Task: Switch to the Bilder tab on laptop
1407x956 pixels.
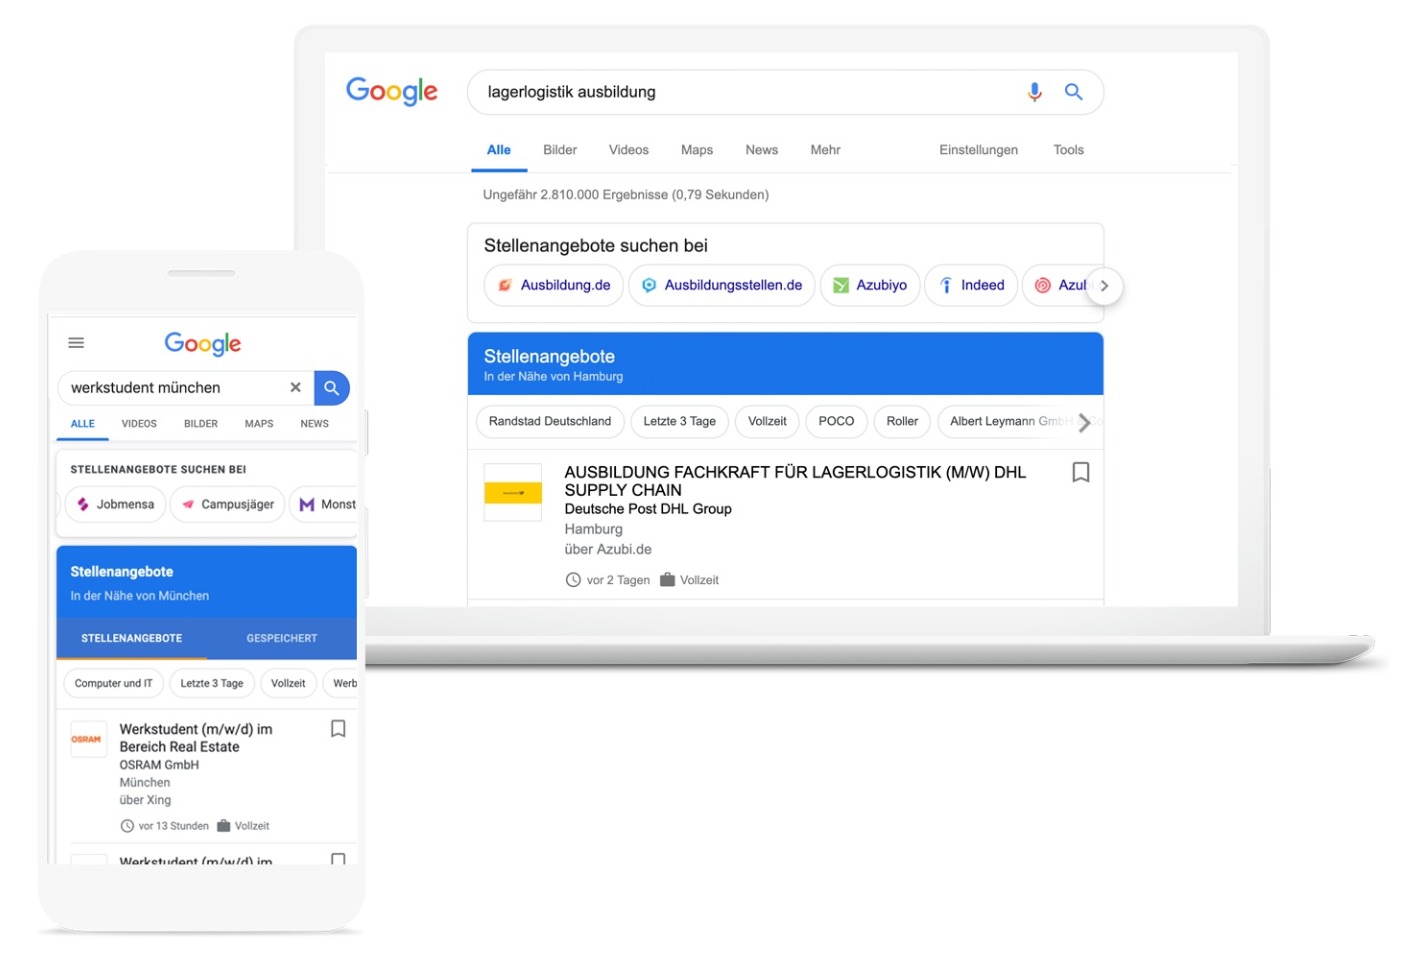Action: click(x=560, y=150)
